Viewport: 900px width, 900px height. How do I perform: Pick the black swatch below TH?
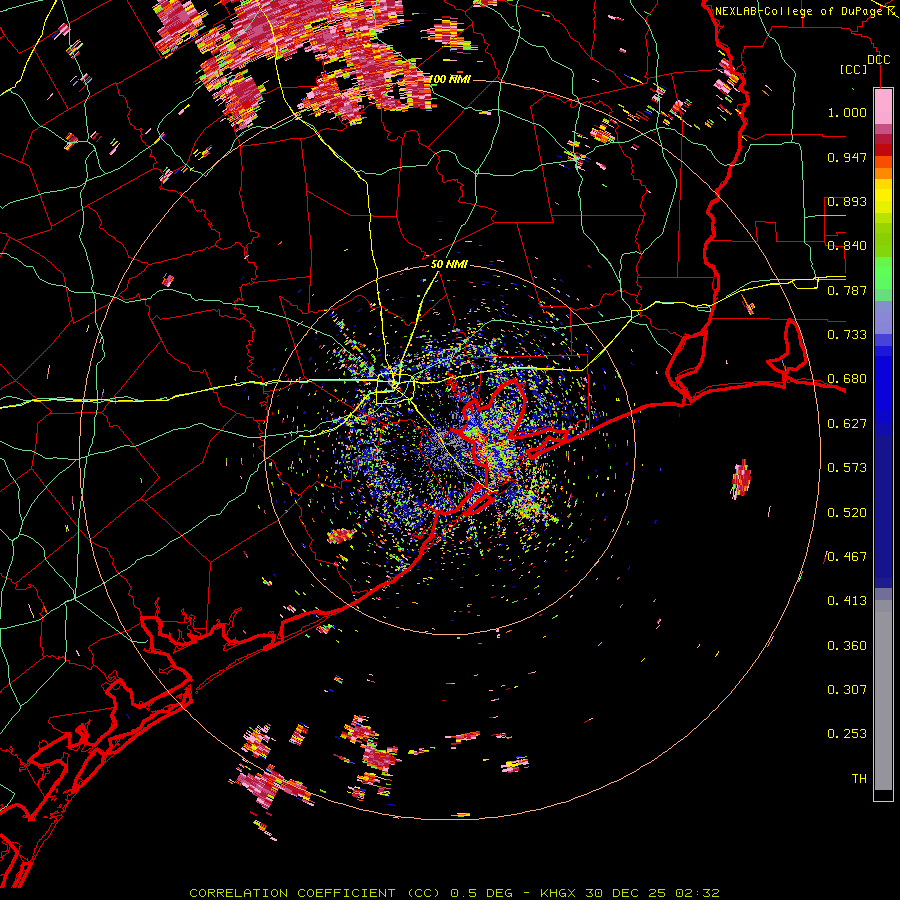tap(883, 795)
